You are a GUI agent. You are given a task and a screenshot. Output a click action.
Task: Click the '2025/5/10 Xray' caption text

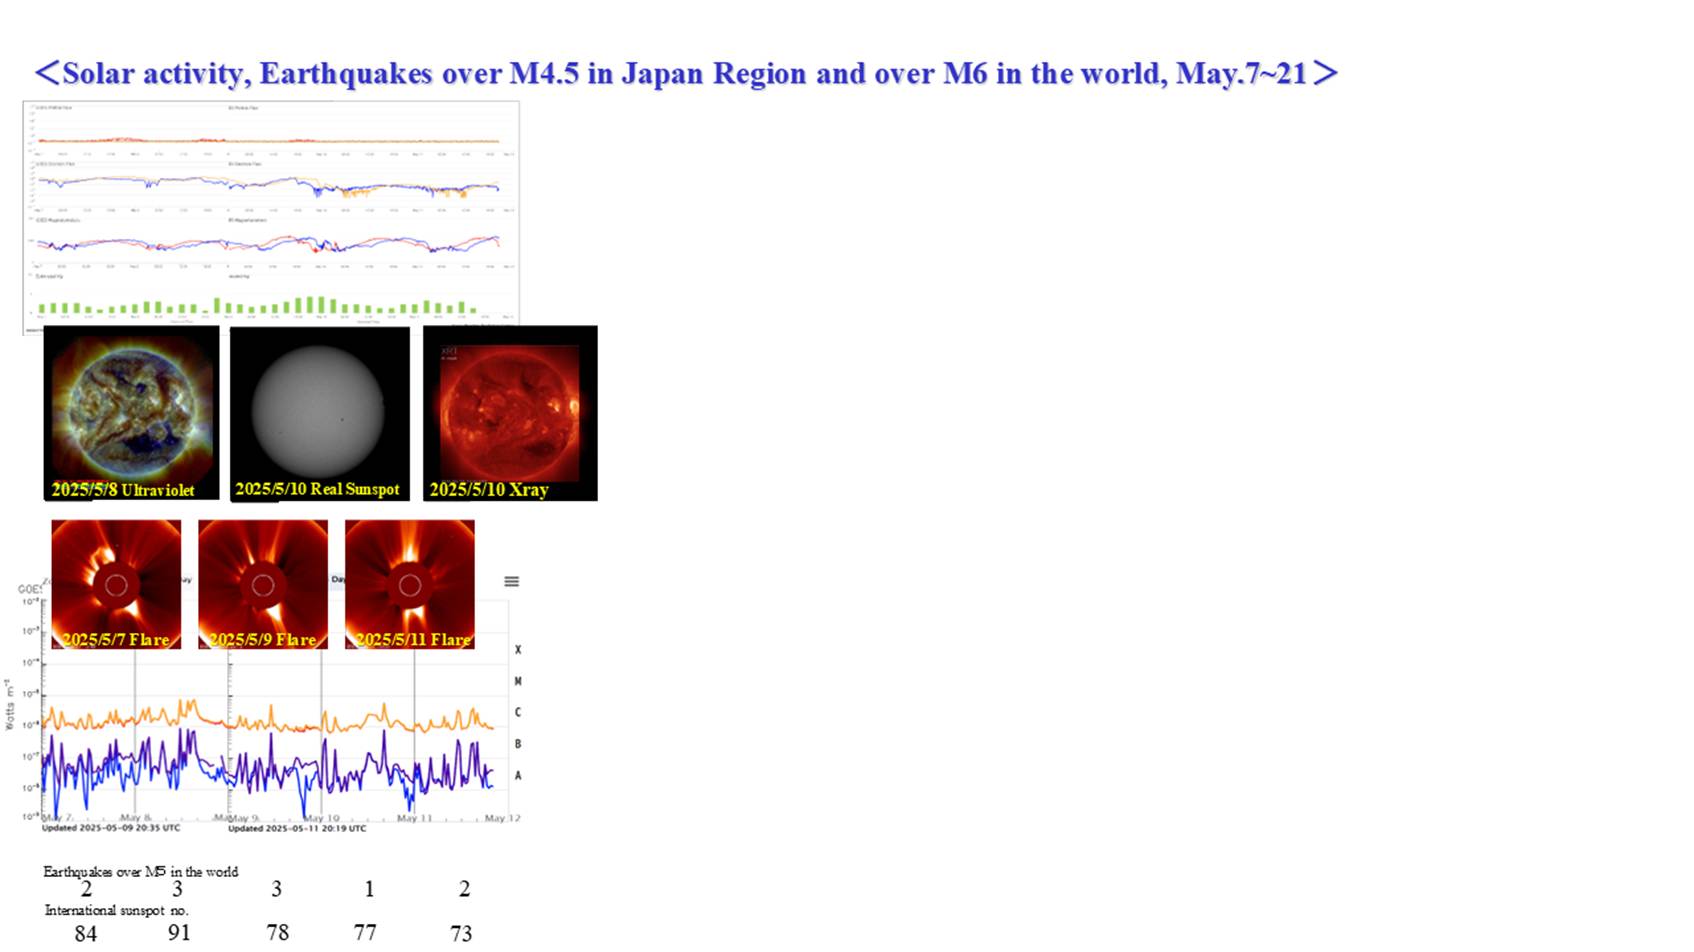(x=489, y=490)
